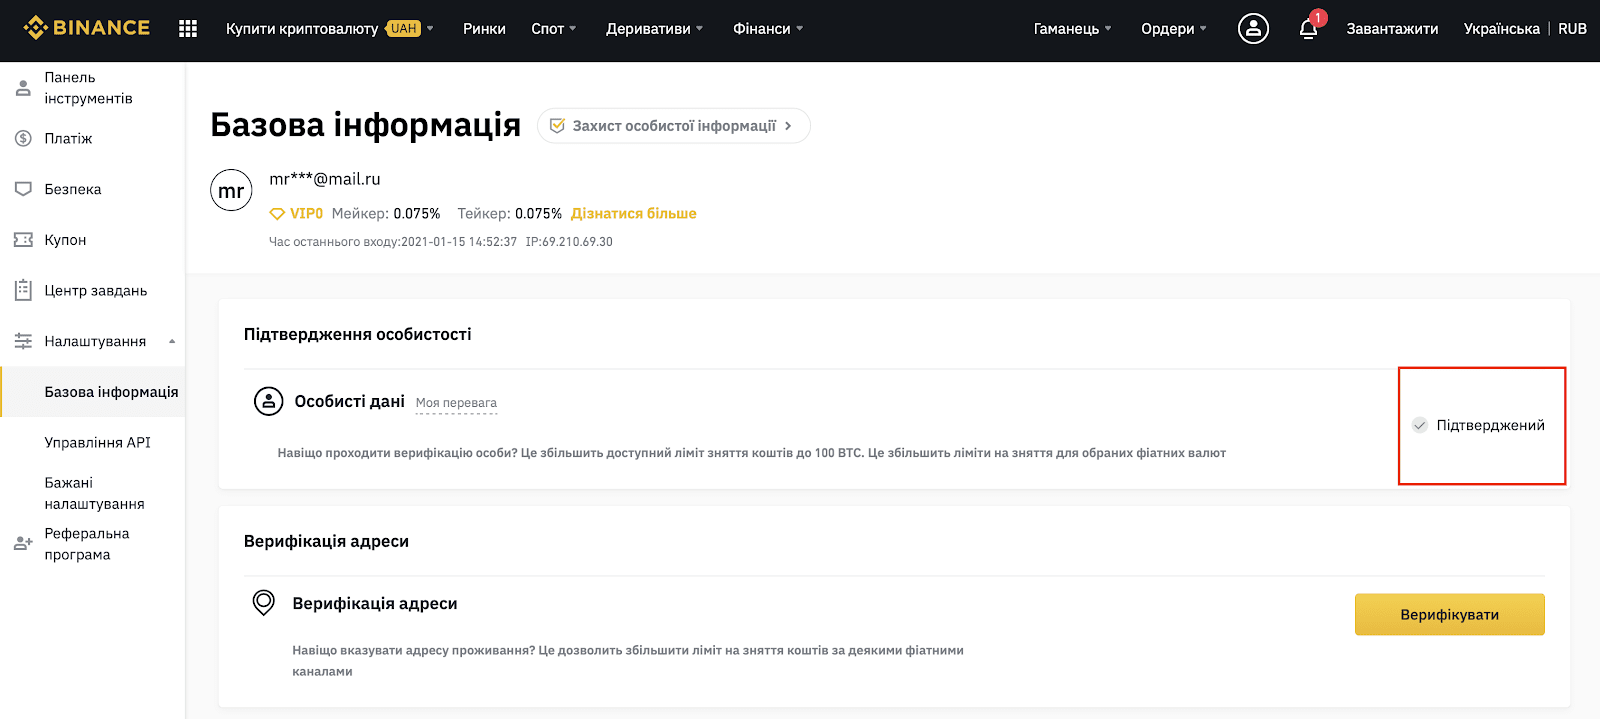Click Дізнатися більше link
This screenshot has height=719, width=1600.
pos(634,213)
